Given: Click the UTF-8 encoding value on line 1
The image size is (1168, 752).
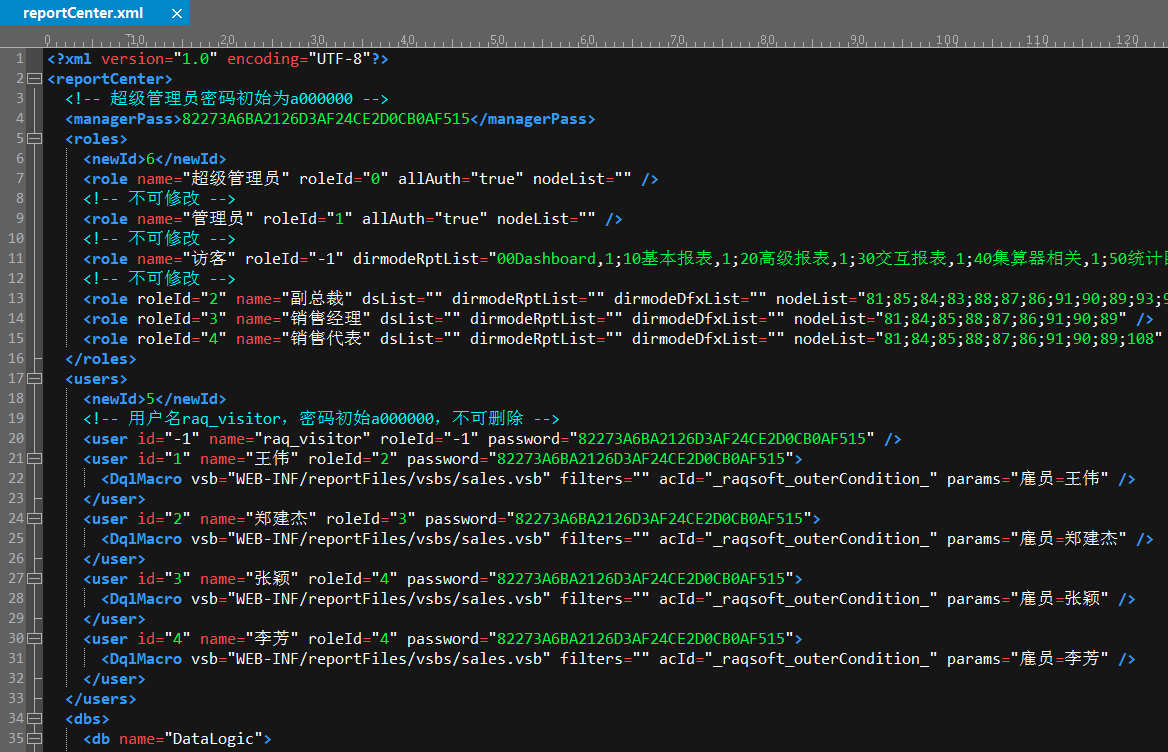Looking at the screenshot, I should click(340, 59).
